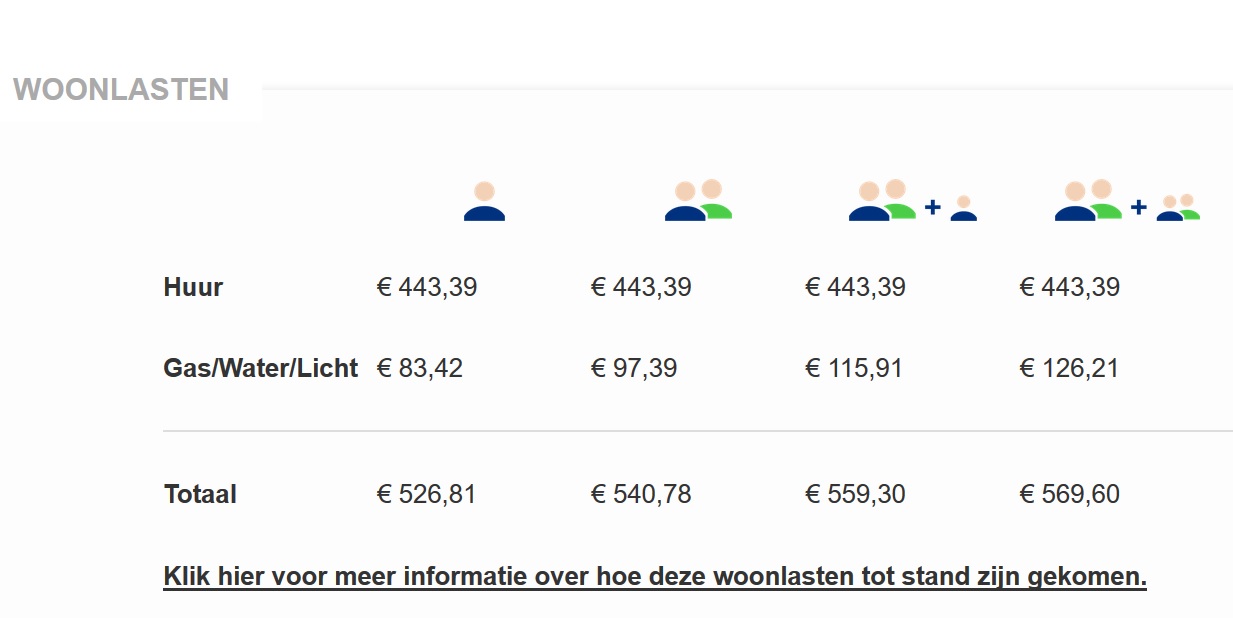Viewport: 1233px width, 618px height.
Task: Click the WOONLASTEN section heading
Action: point(121,90)
